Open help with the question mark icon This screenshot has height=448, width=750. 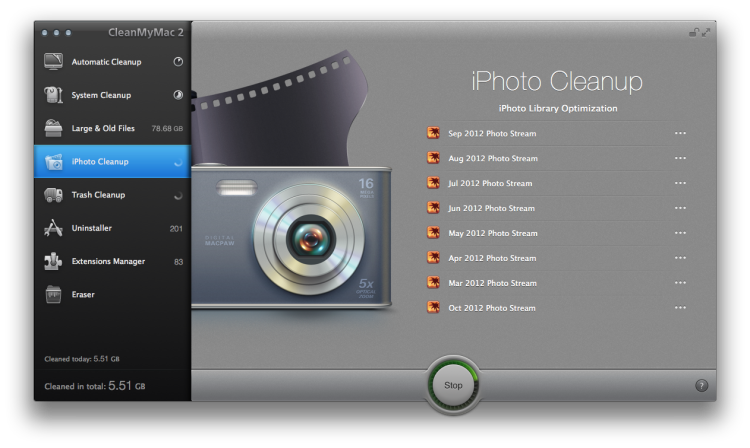pos(701,385)
